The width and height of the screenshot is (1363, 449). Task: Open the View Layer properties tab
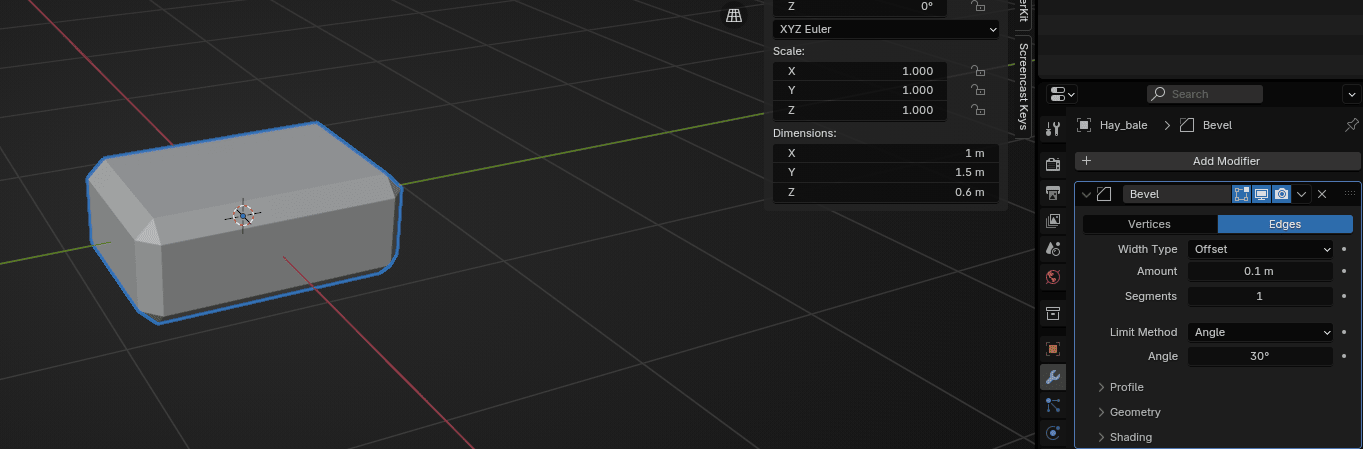click(x=1052, y=220)
